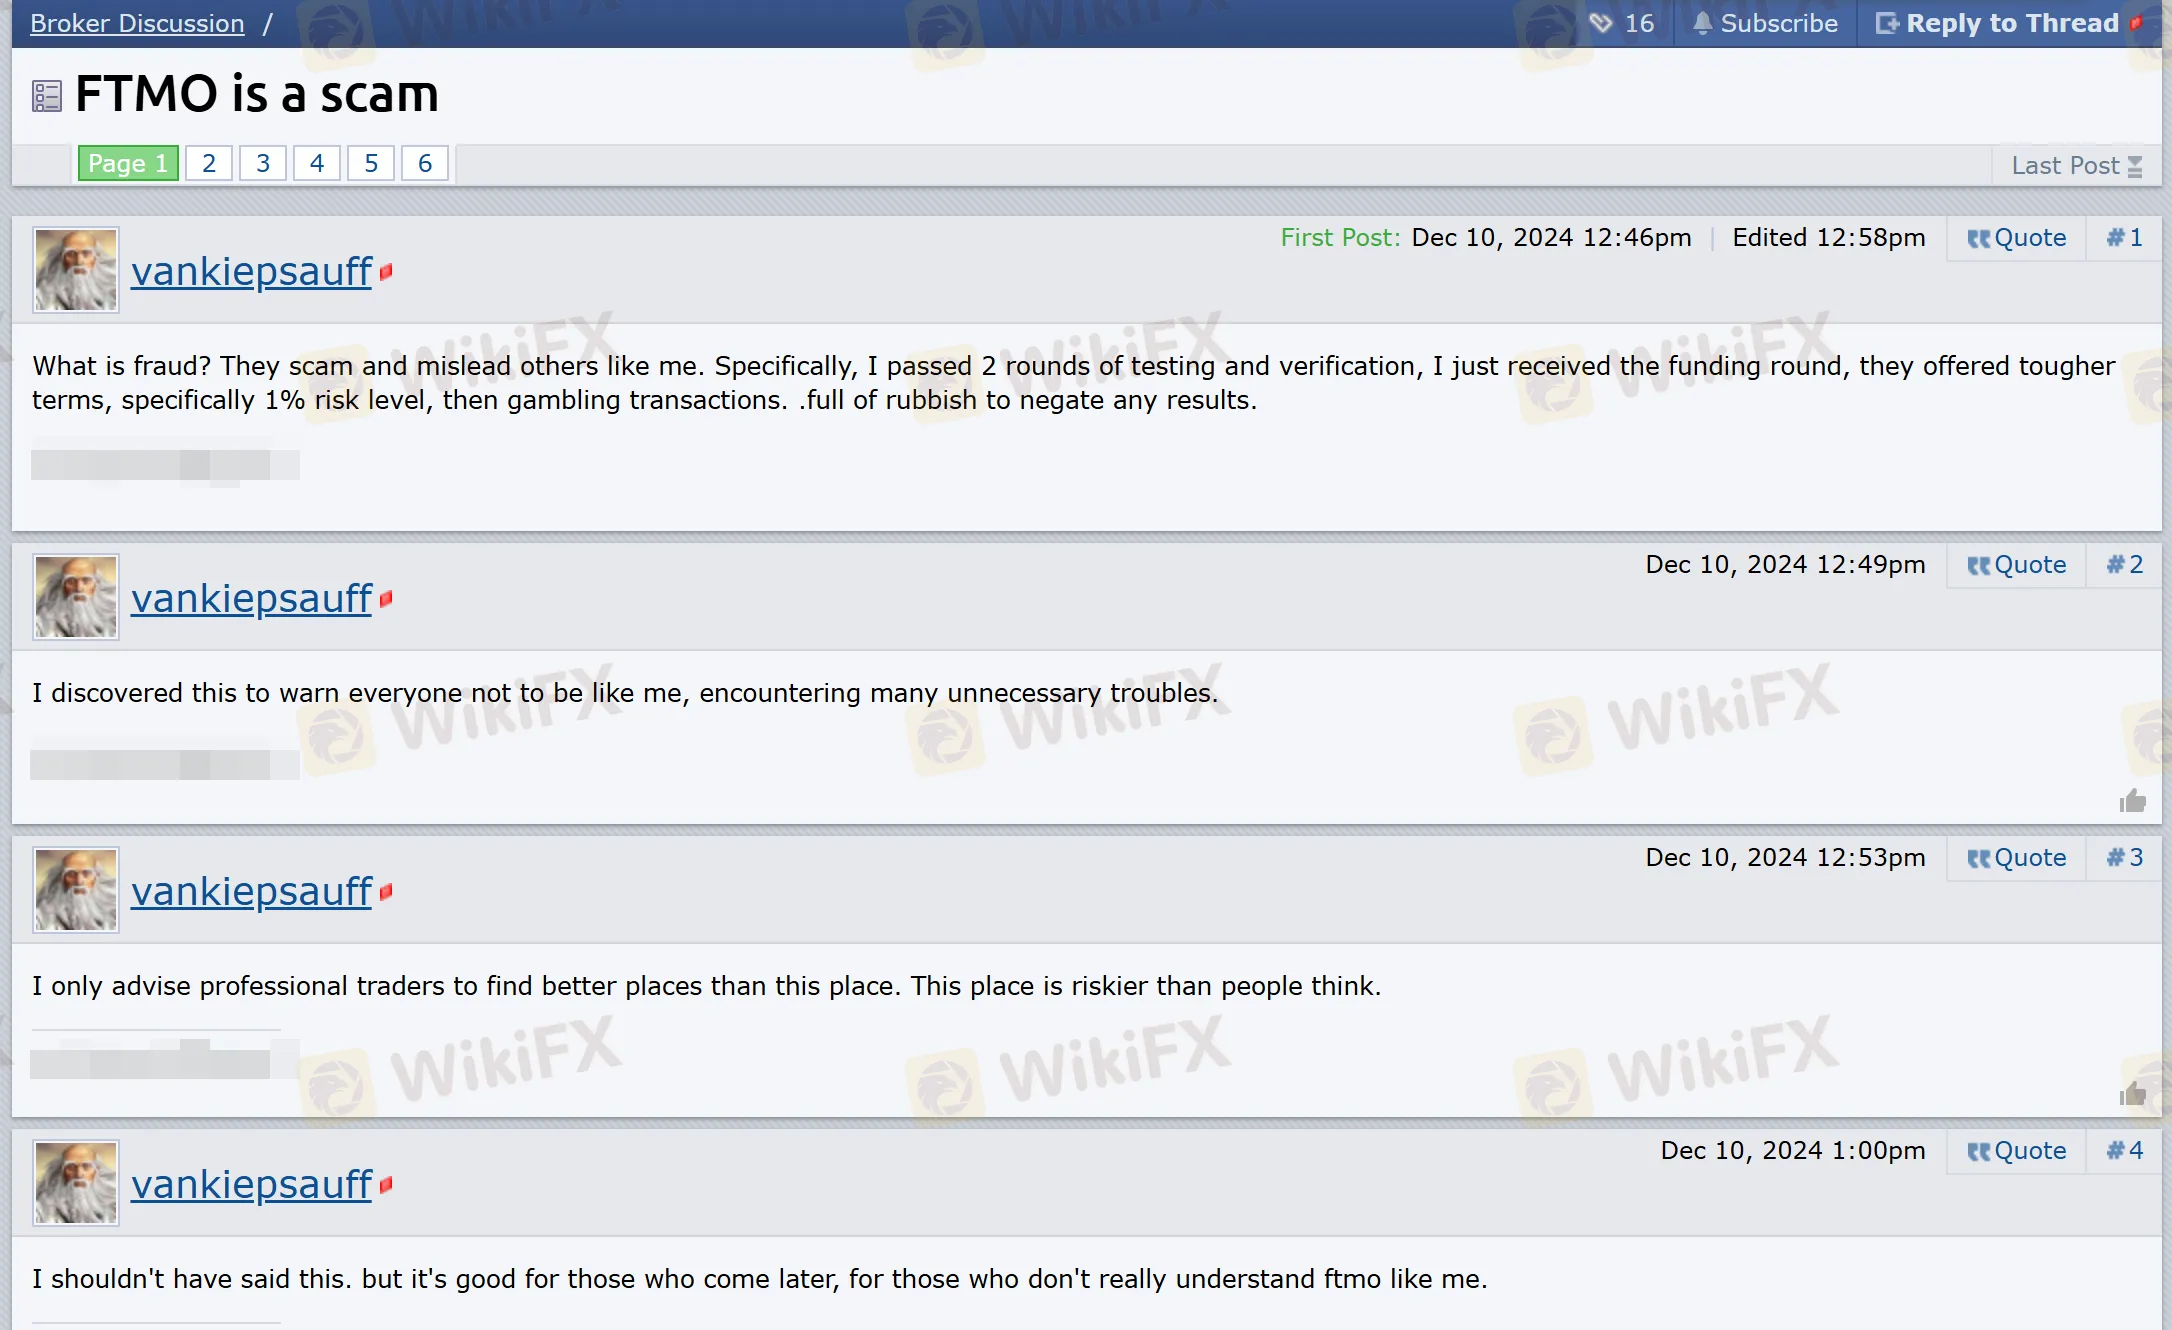Quote post number 2

[2016, 565]
